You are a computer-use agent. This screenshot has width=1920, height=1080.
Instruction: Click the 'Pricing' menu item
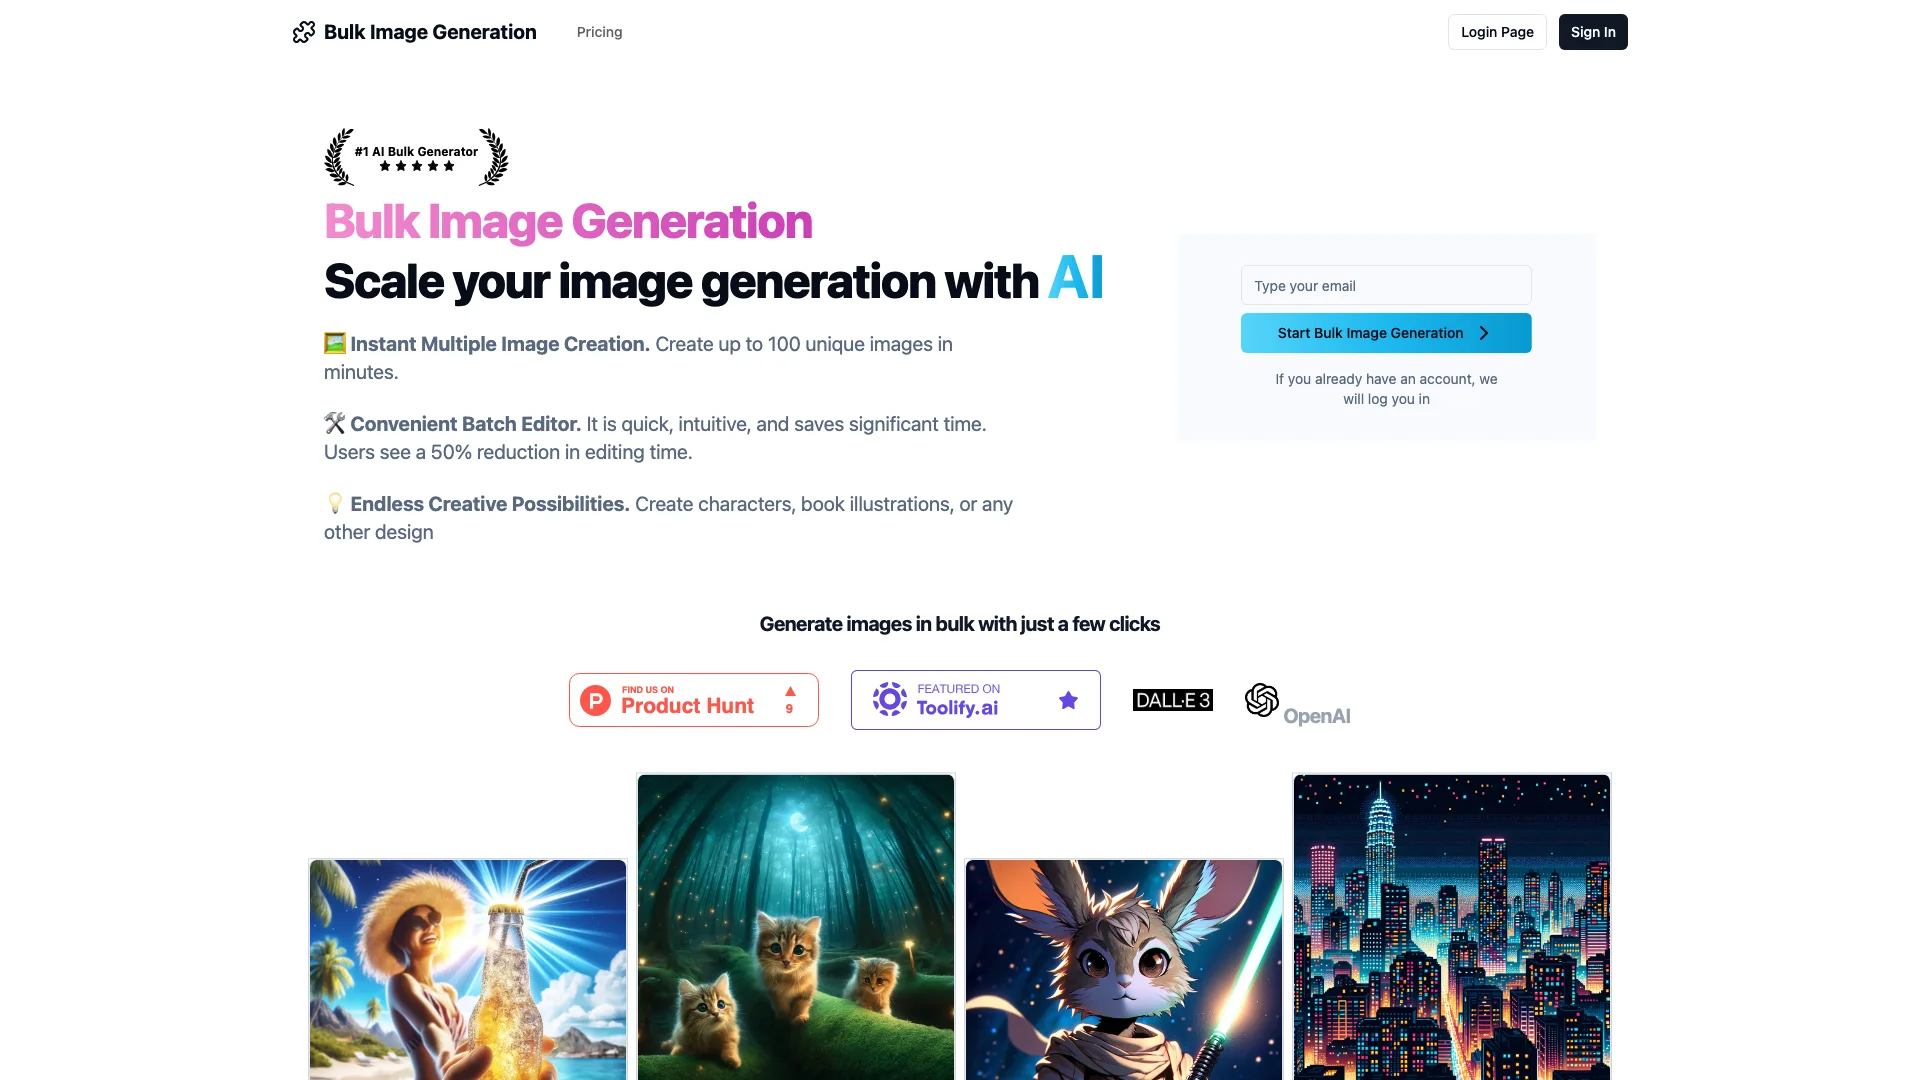pyautogui.click(x=600, y=32)
